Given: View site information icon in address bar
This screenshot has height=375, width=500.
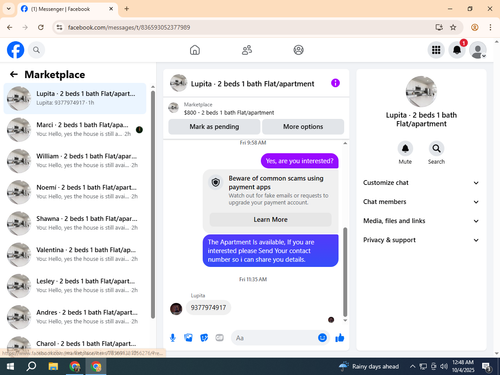Looking at the screenshot, I should point(59,27).
